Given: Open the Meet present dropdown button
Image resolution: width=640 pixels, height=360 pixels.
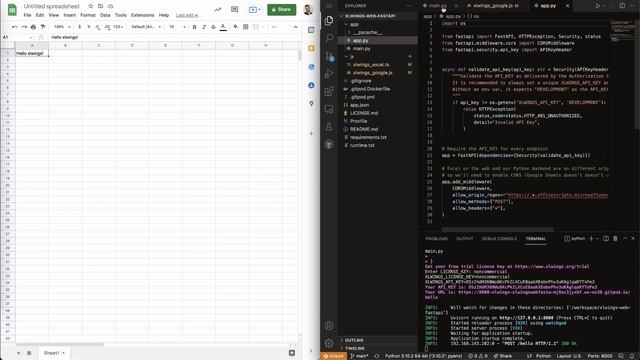Looking at the screenshot, I should pos(255,9).
